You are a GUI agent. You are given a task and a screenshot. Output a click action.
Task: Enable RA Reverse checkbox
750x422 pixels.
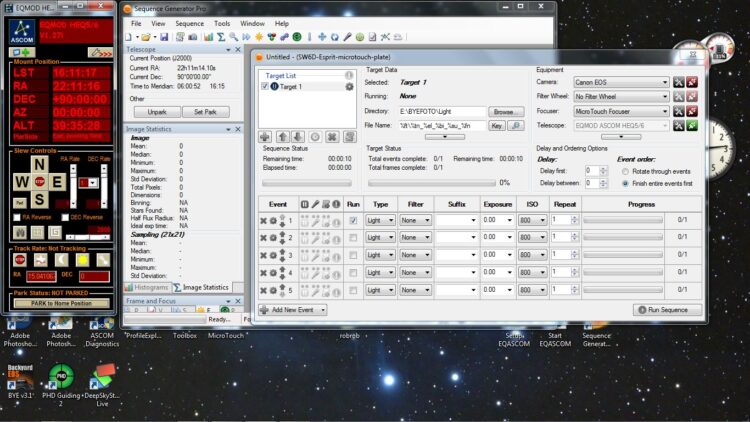[x=17, y=217]
